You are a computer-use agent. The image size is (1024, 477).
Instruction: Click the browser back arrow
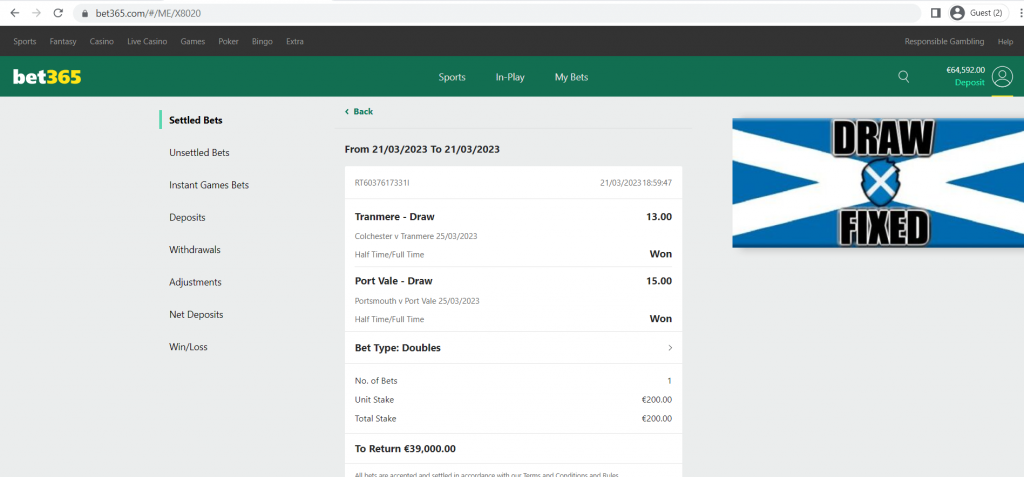[14, 13]
